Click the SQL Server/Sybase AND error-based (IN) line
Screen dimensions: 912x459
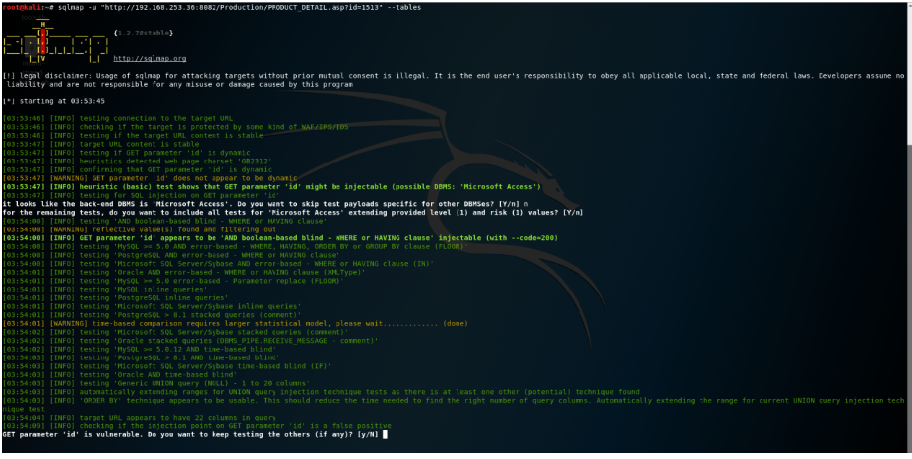(218, 264)
